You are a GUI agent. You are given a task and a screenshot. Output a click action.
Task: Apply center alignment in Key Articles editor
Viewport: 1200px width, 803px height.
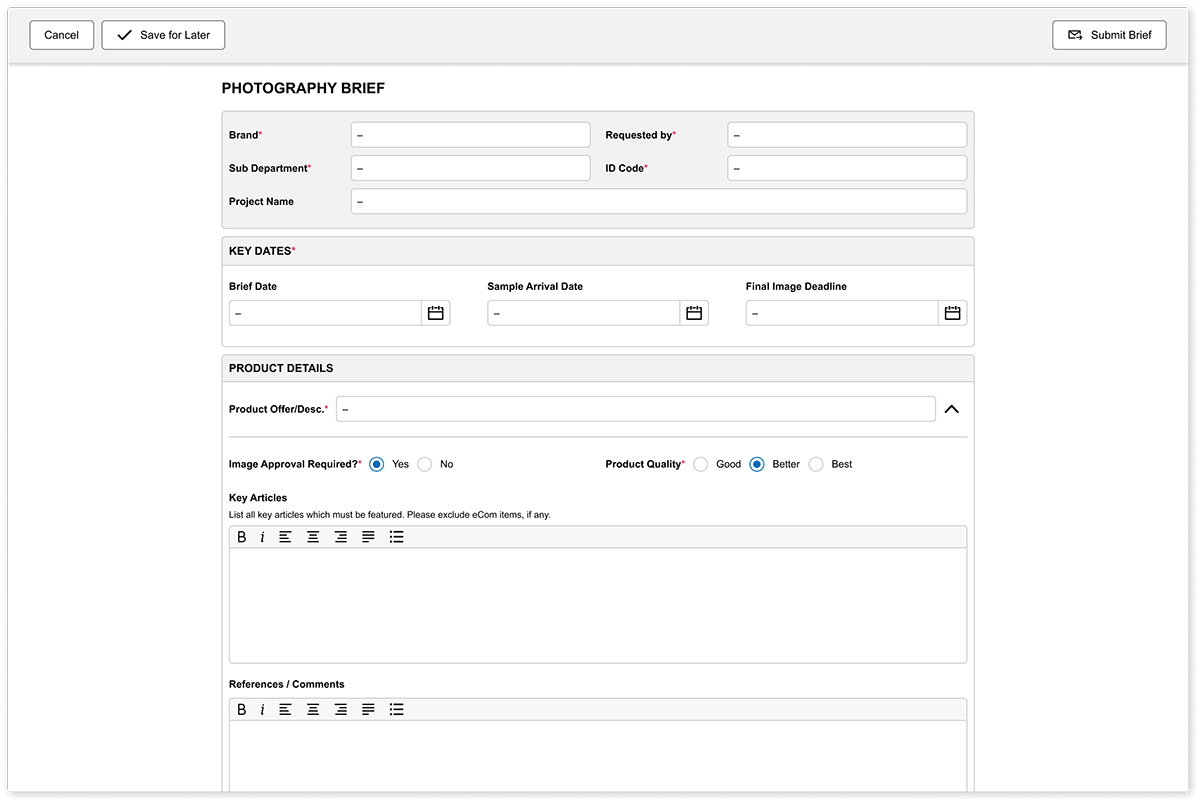(313, 537)
